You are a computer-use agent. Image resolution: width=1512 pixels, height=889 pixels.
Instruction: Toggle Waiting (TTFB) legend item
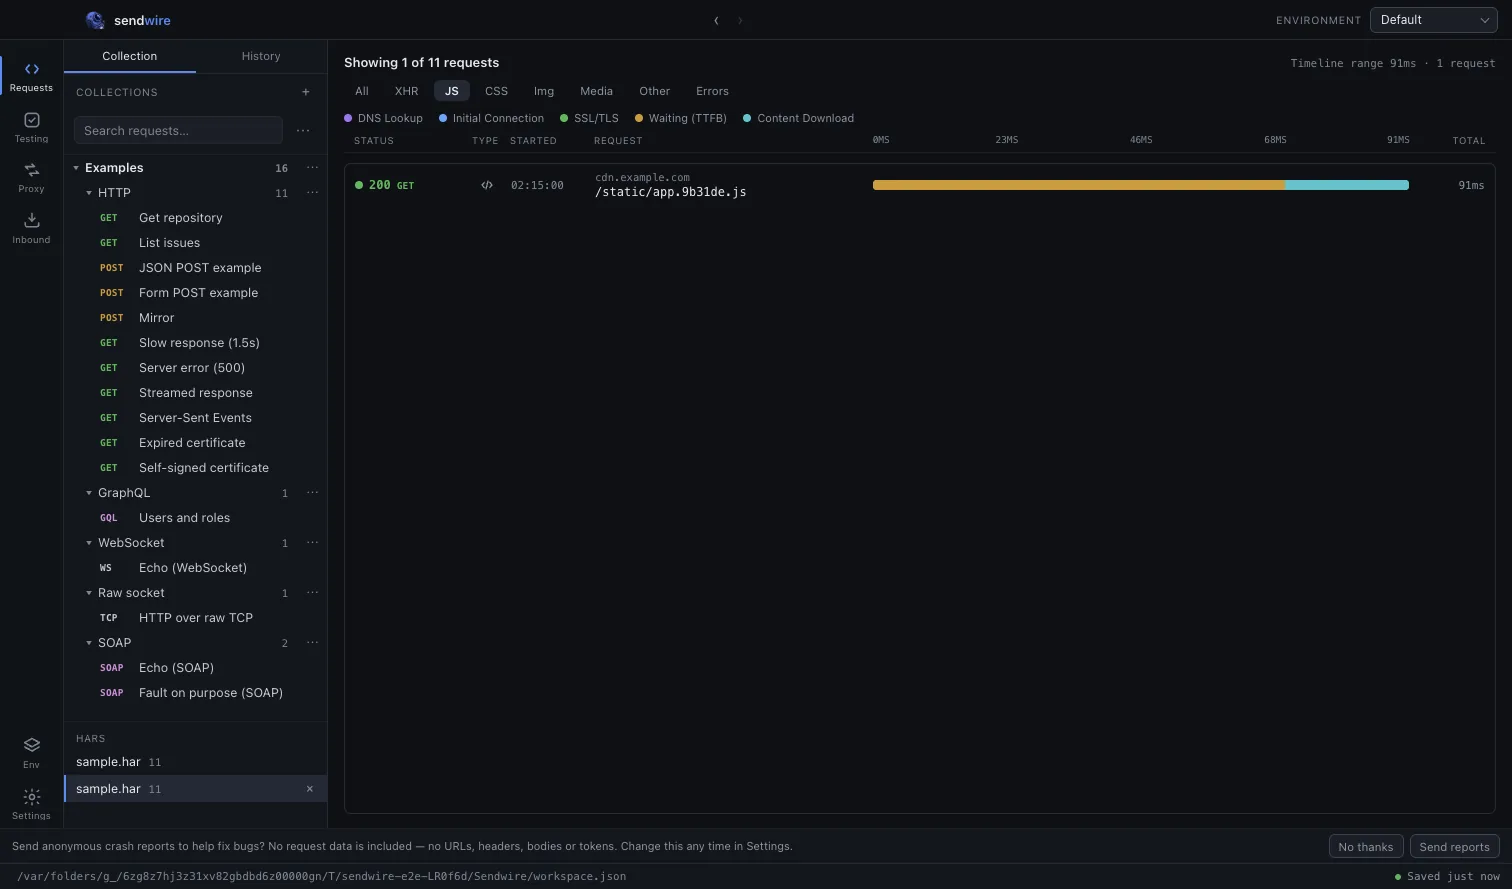[x=681, y=118]
